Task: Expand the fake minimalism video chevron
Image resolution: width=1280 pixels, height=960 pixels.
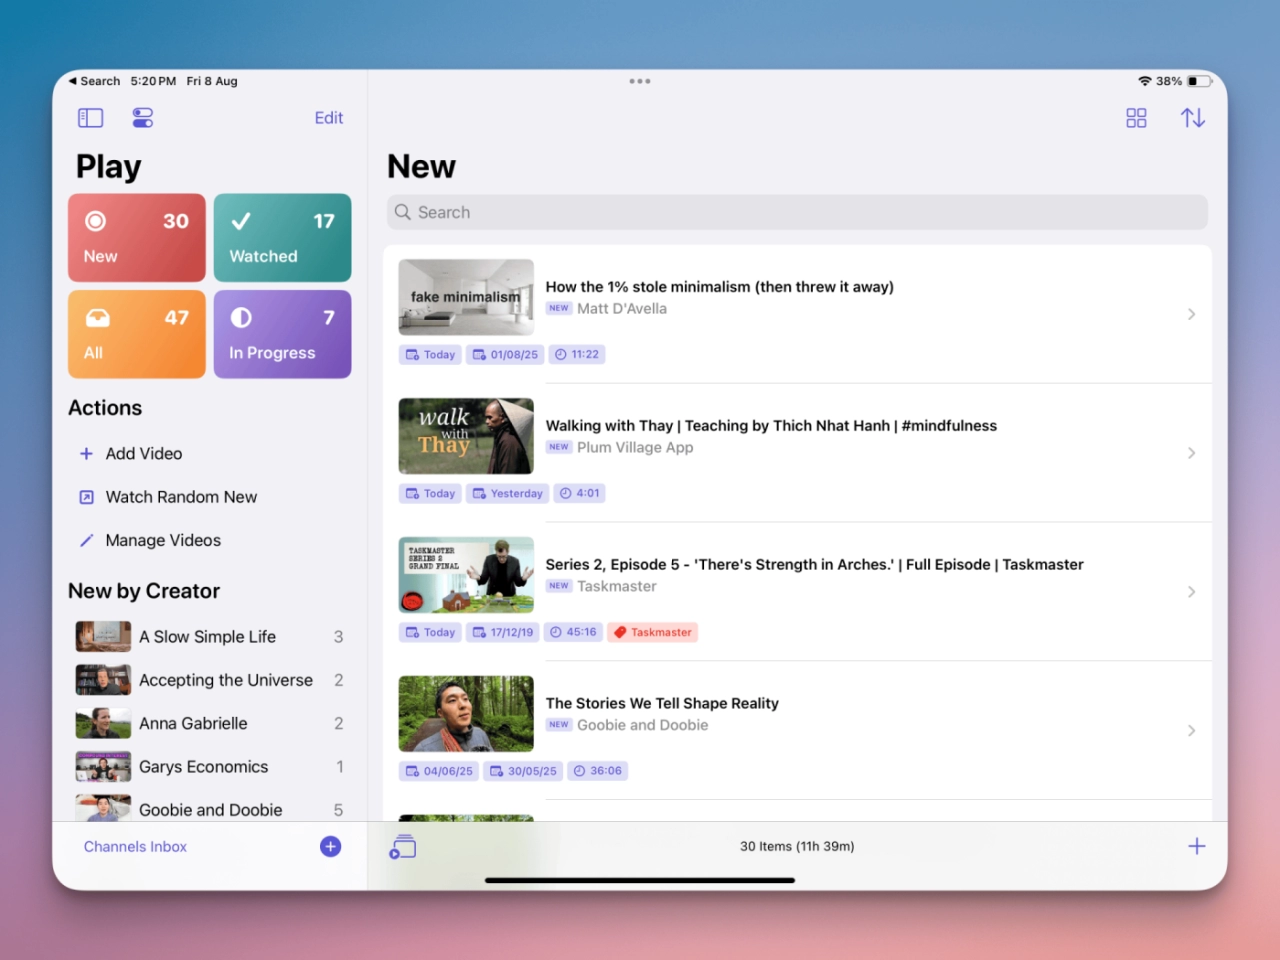Action: point(1191,314)
